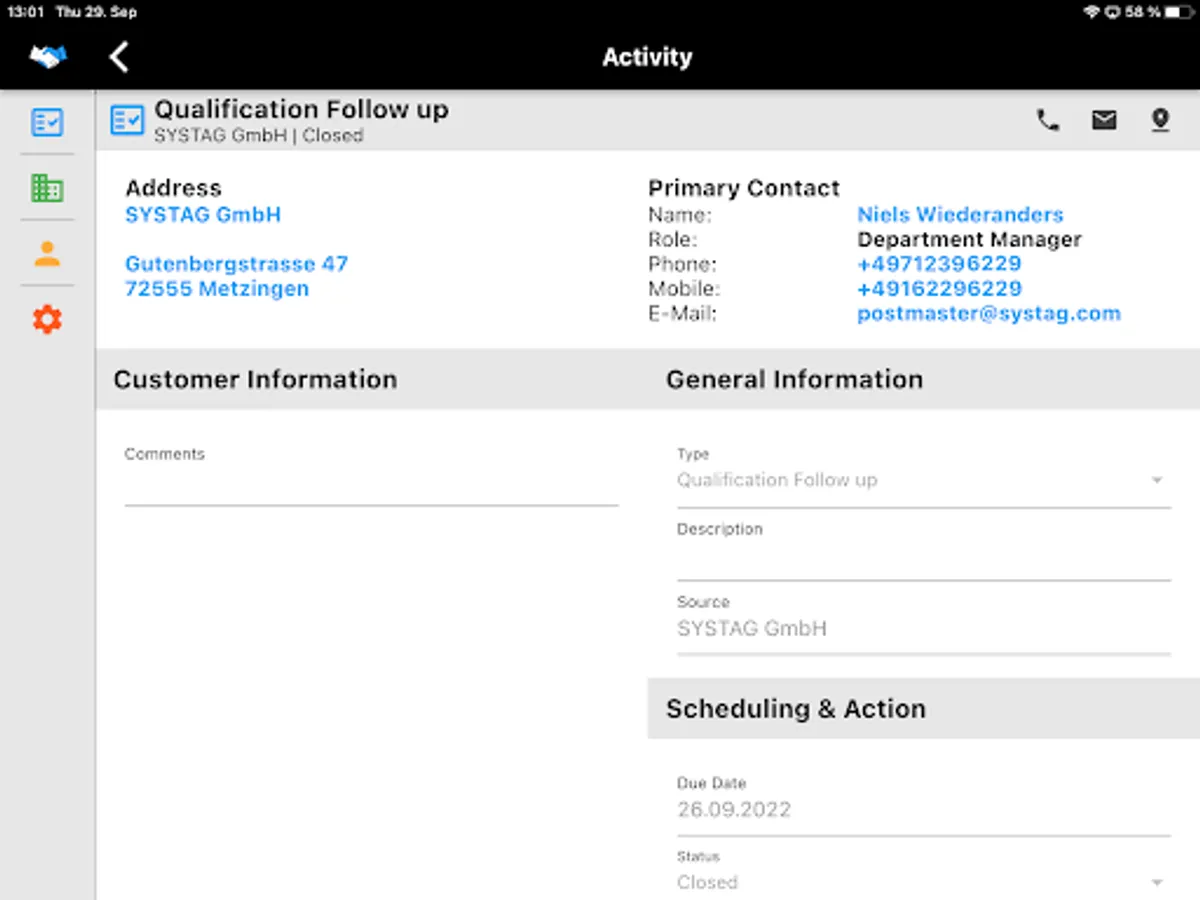Tap the map location pin icon

[1160, 121]
